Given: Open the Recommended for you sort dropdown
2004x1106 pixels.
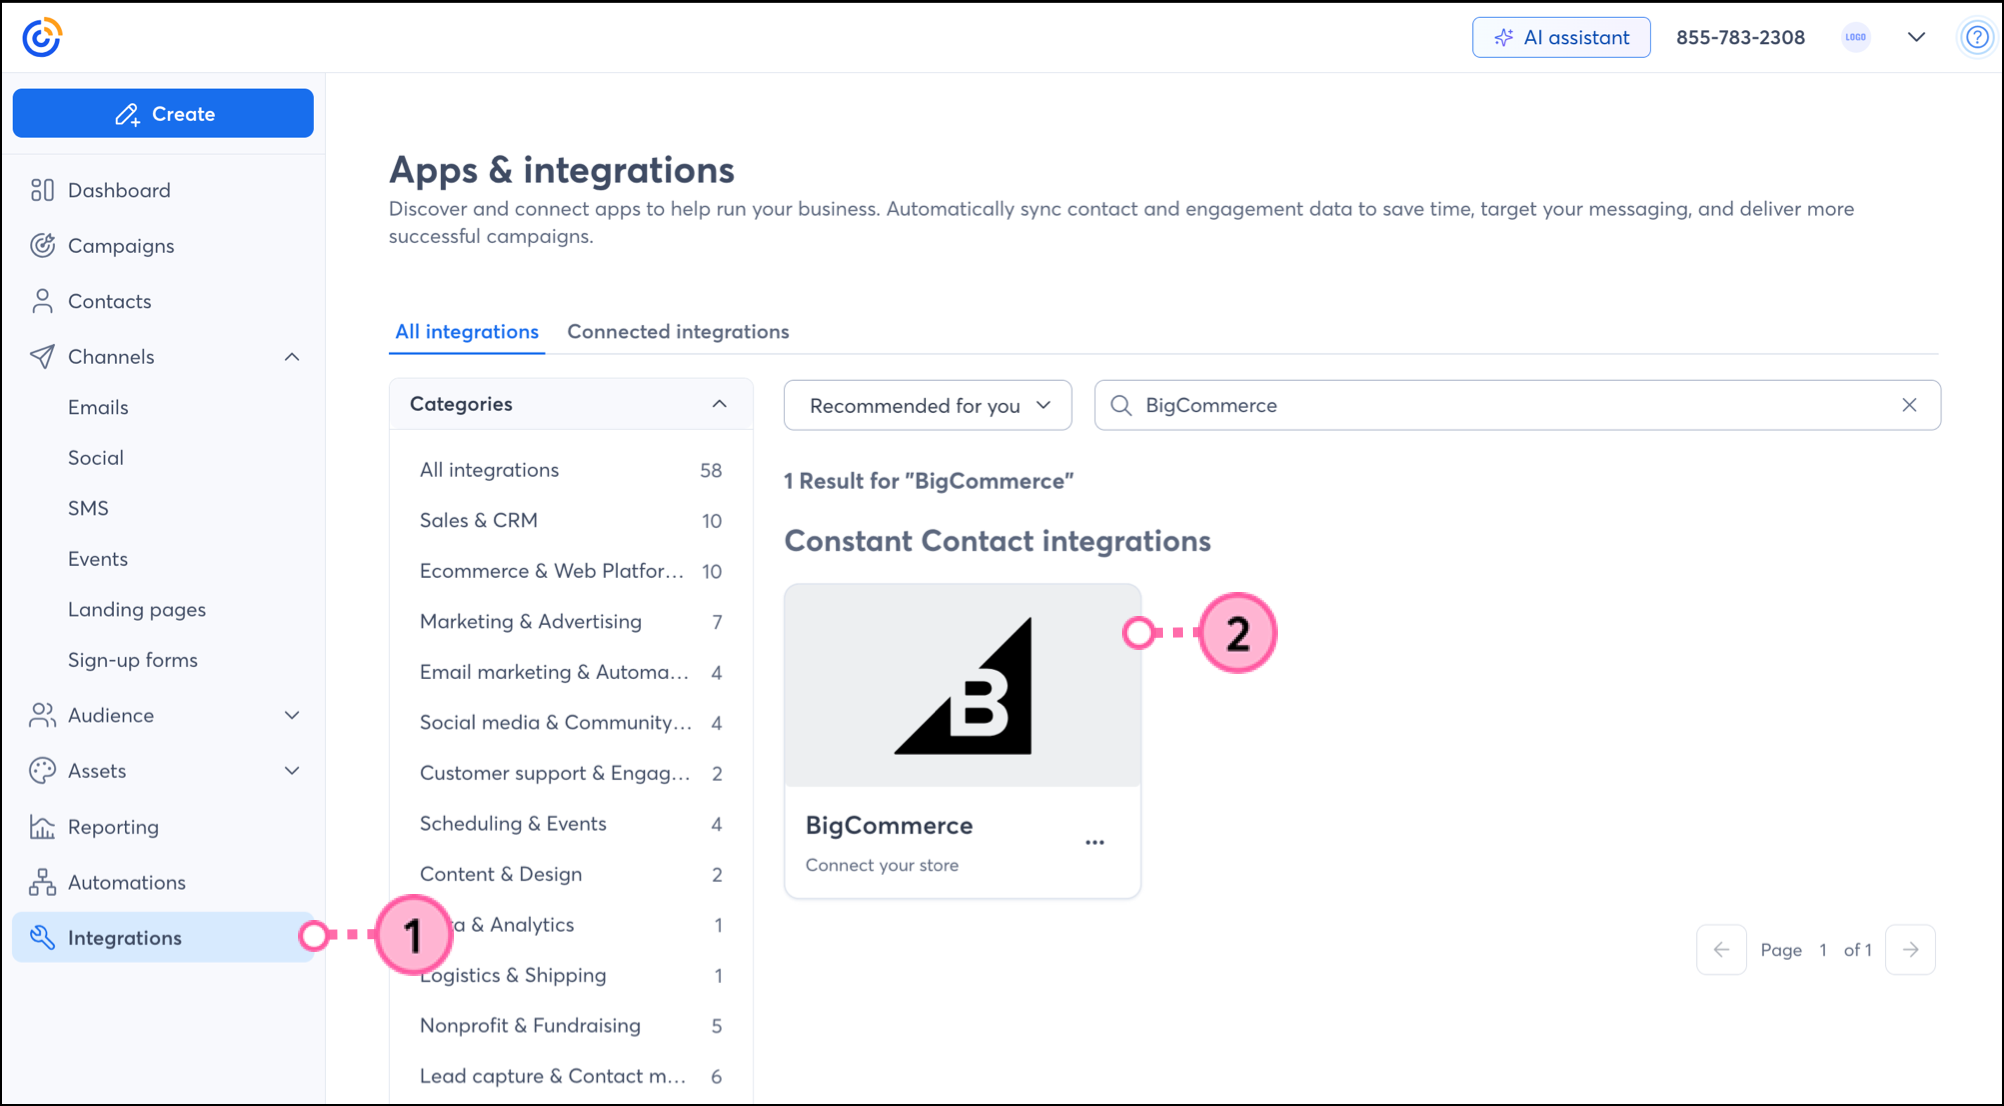Looking at the screenshot, I should pyautogui.click(x=927, y=405).
